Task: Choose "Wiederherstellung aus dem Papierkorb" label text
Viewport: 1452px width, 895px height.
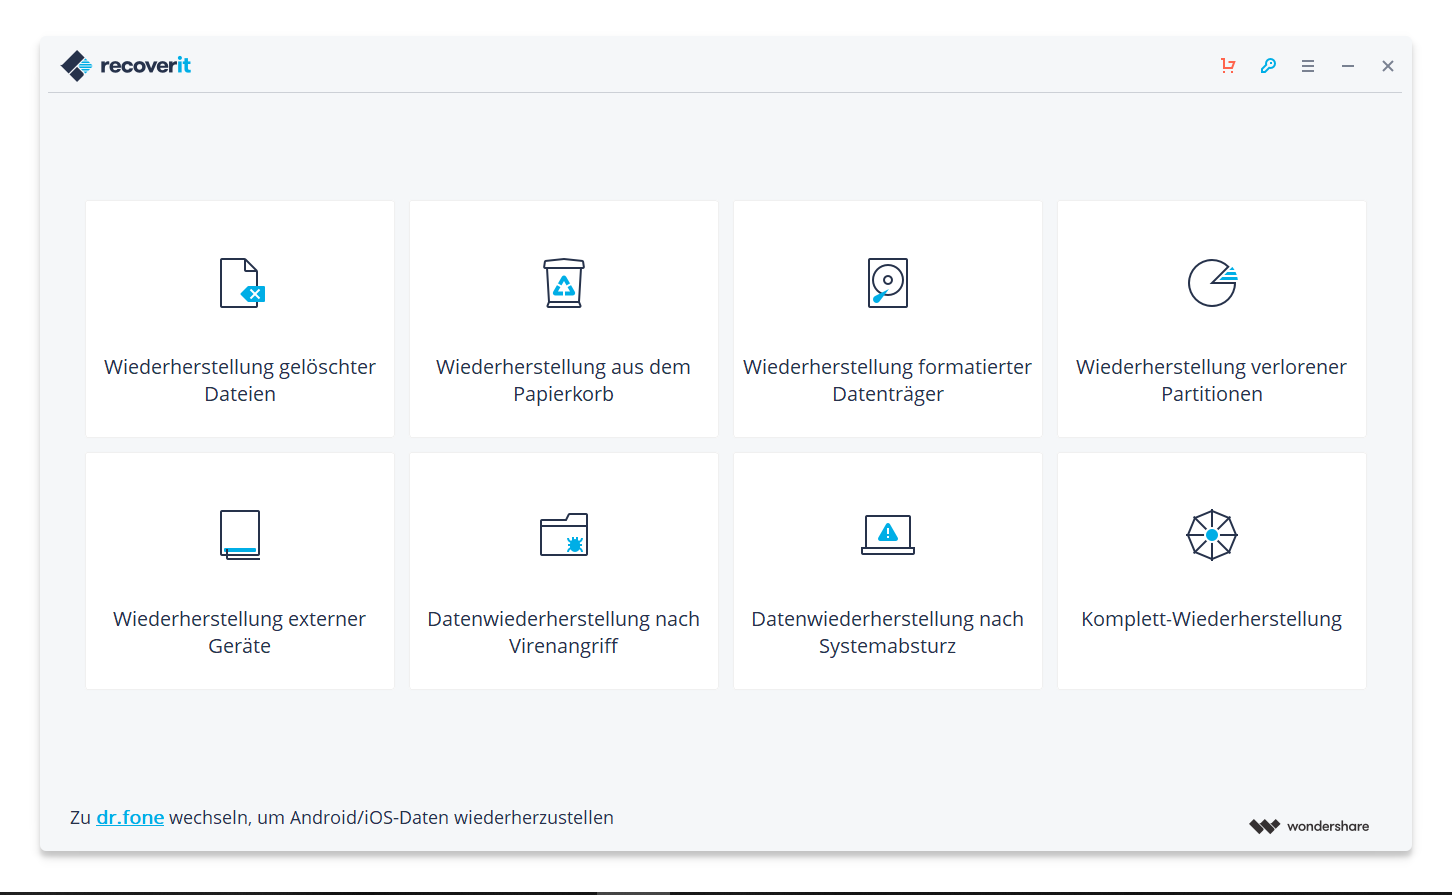Action: pyautogui.click(x=564, y=380)
